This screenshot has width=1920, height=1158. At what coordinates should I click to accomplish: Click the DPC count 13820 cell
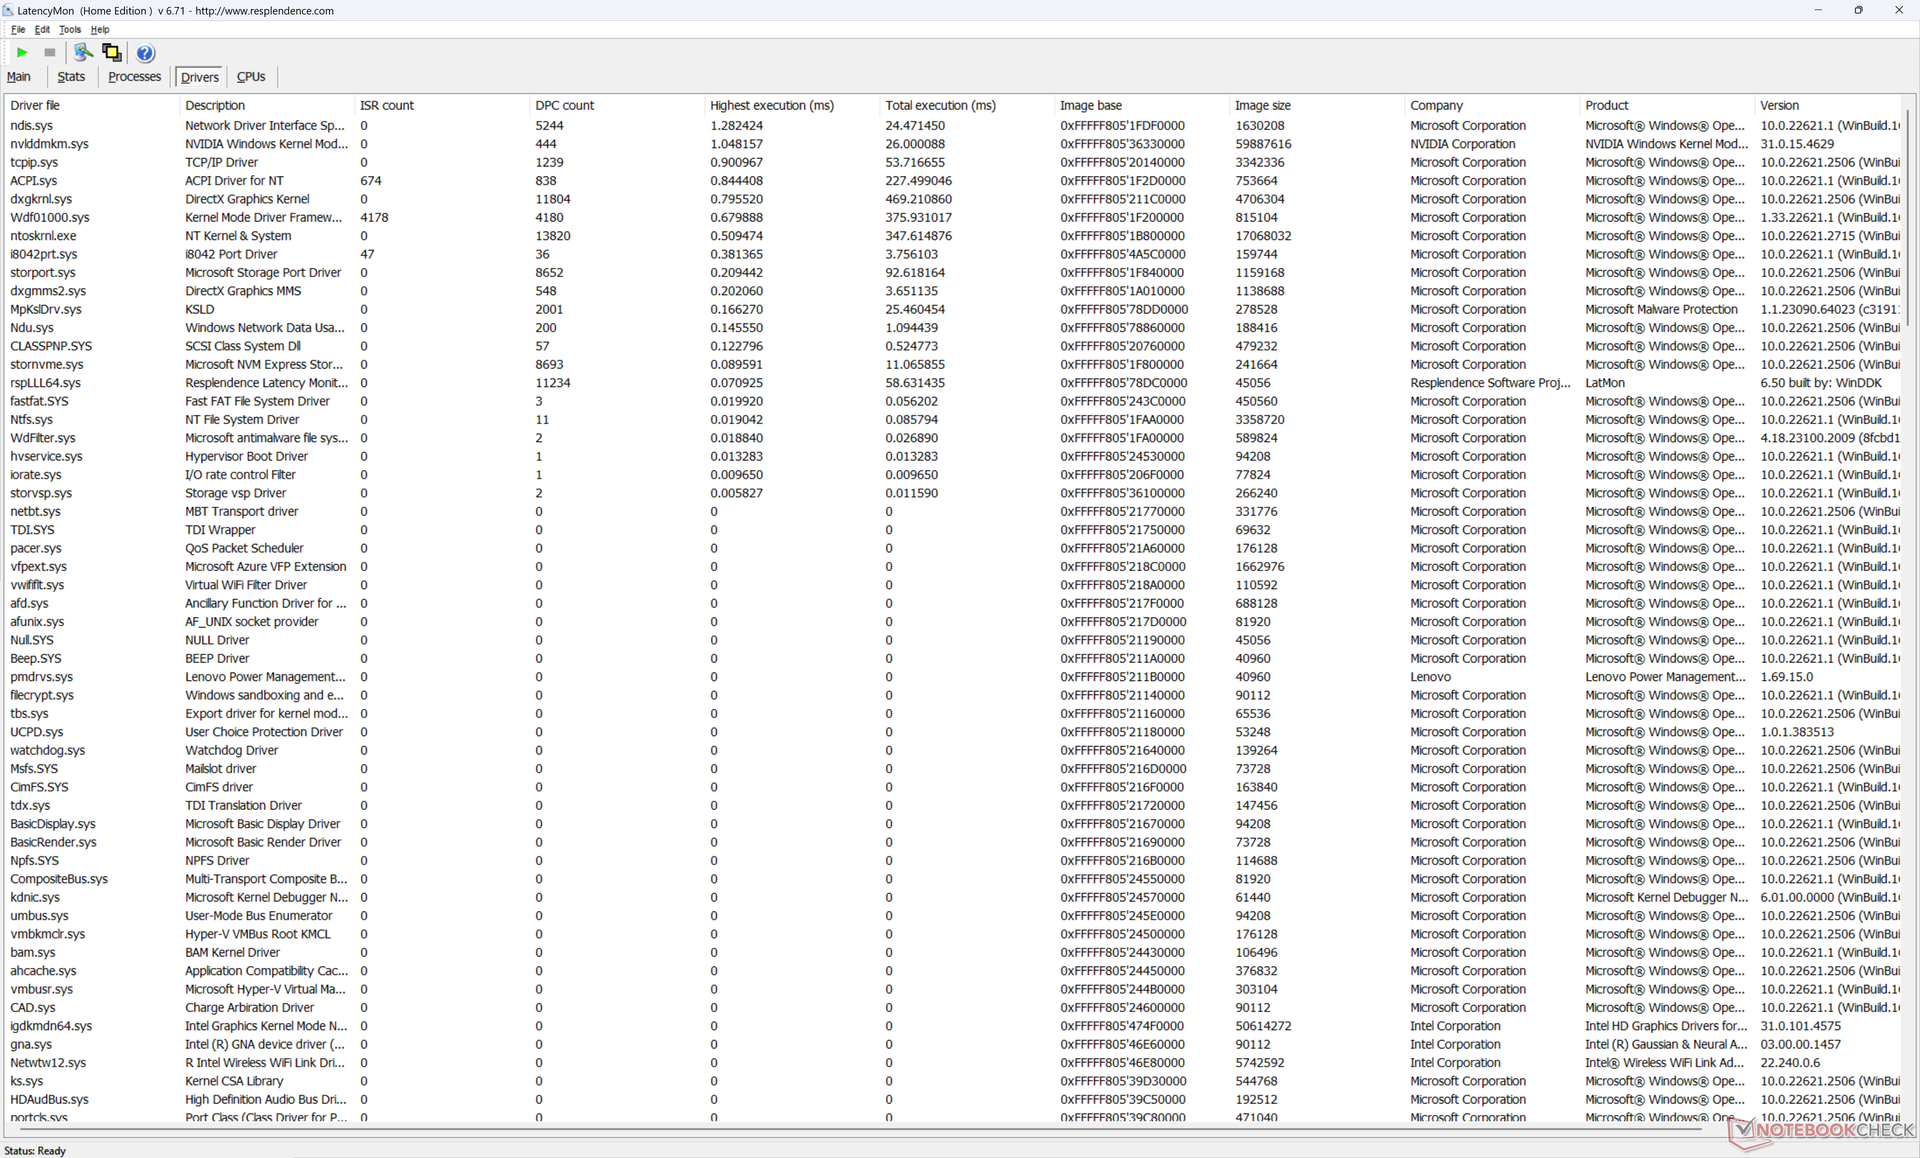(552, 236)
